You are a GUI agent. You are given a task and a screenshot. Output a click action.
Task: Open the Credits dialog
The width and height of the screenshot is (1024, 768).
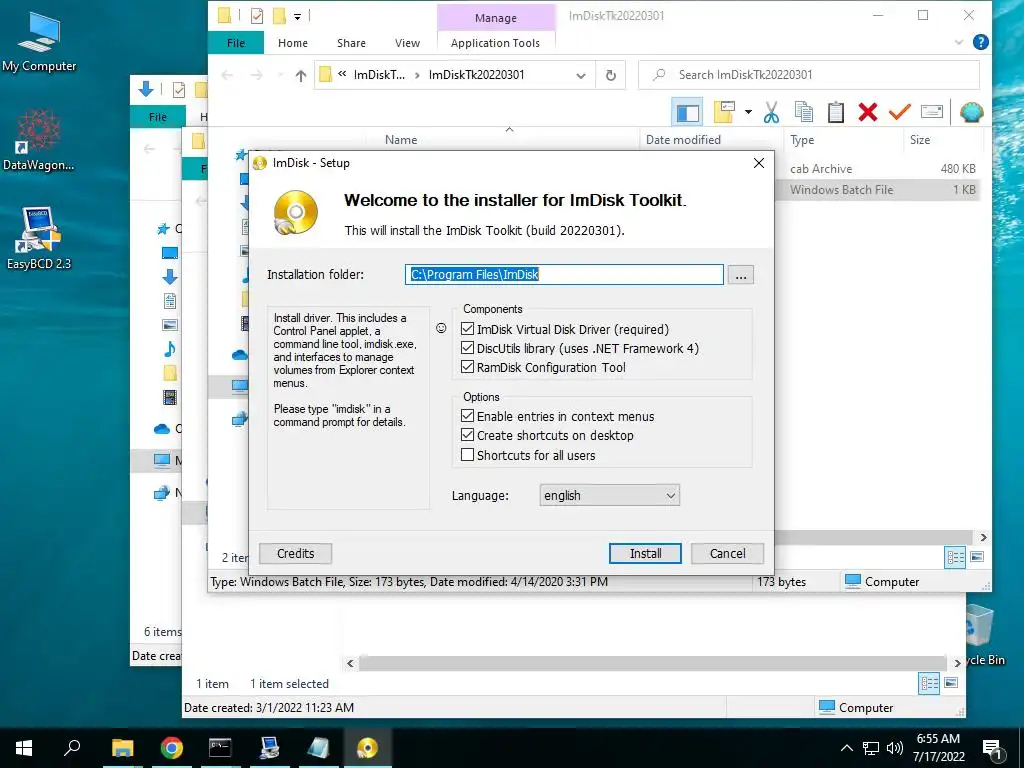click(x=295, y=553)
